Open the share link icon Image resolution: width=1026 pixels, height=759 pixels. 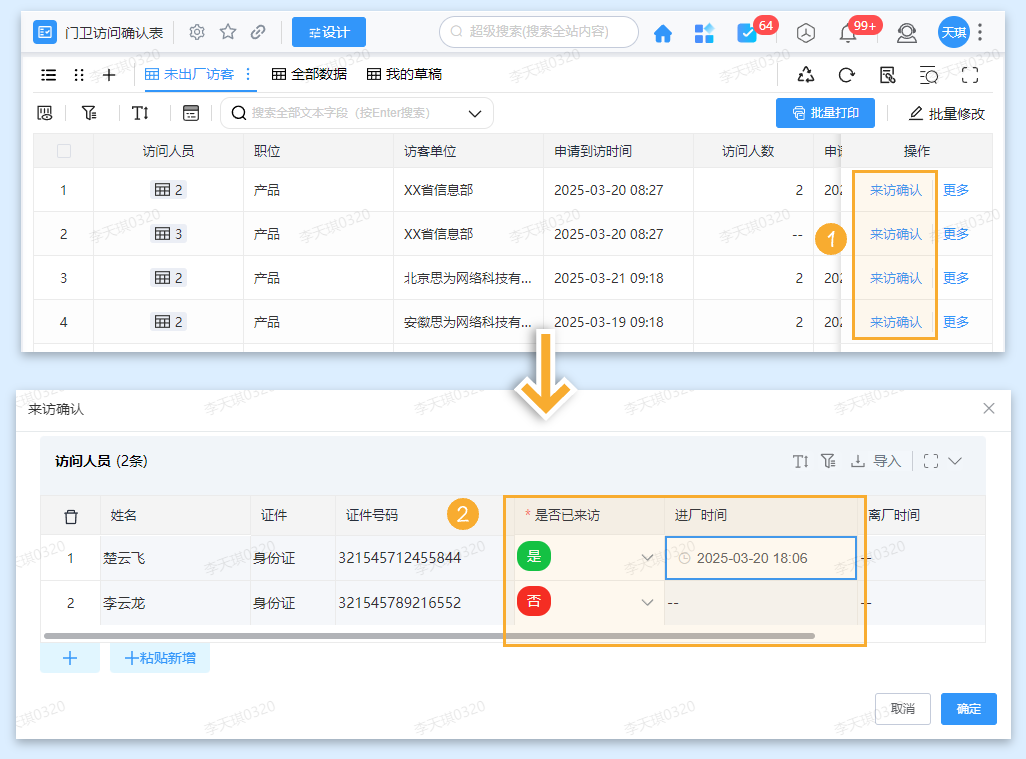coord(886,75)
